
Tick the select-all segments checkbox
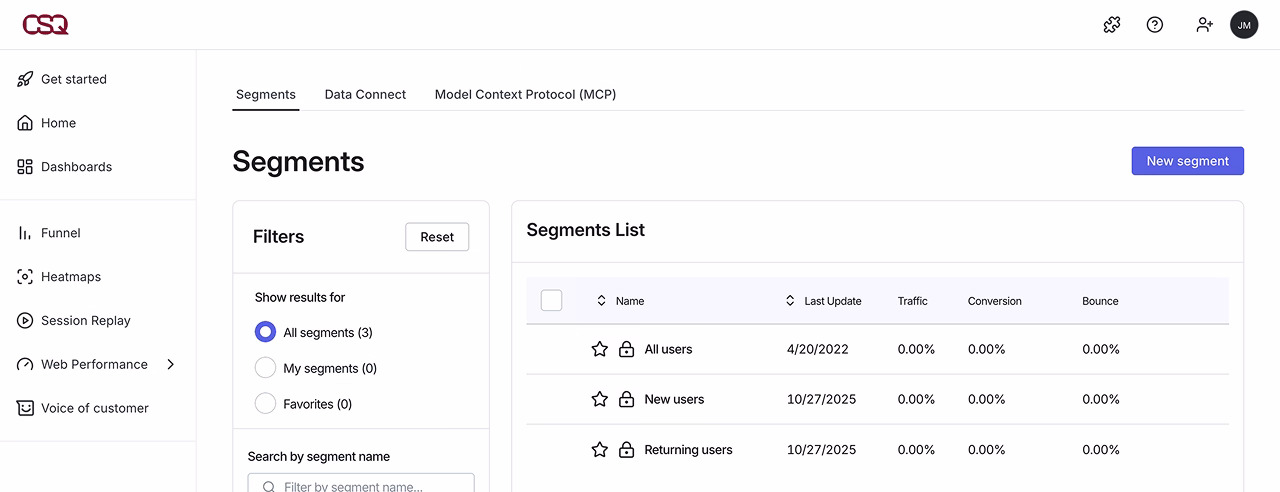551,300
